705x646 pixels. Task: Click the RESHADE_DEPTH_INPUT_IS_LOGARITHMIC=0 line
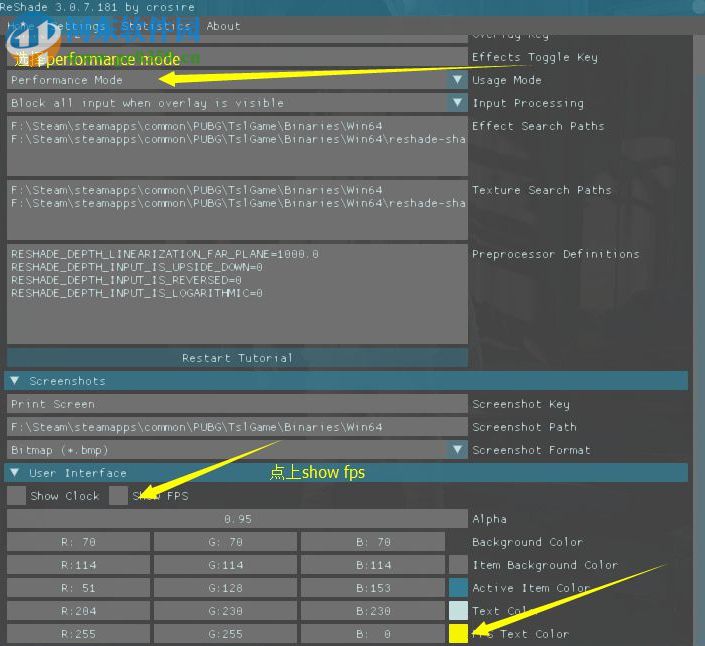coord(137,293)
